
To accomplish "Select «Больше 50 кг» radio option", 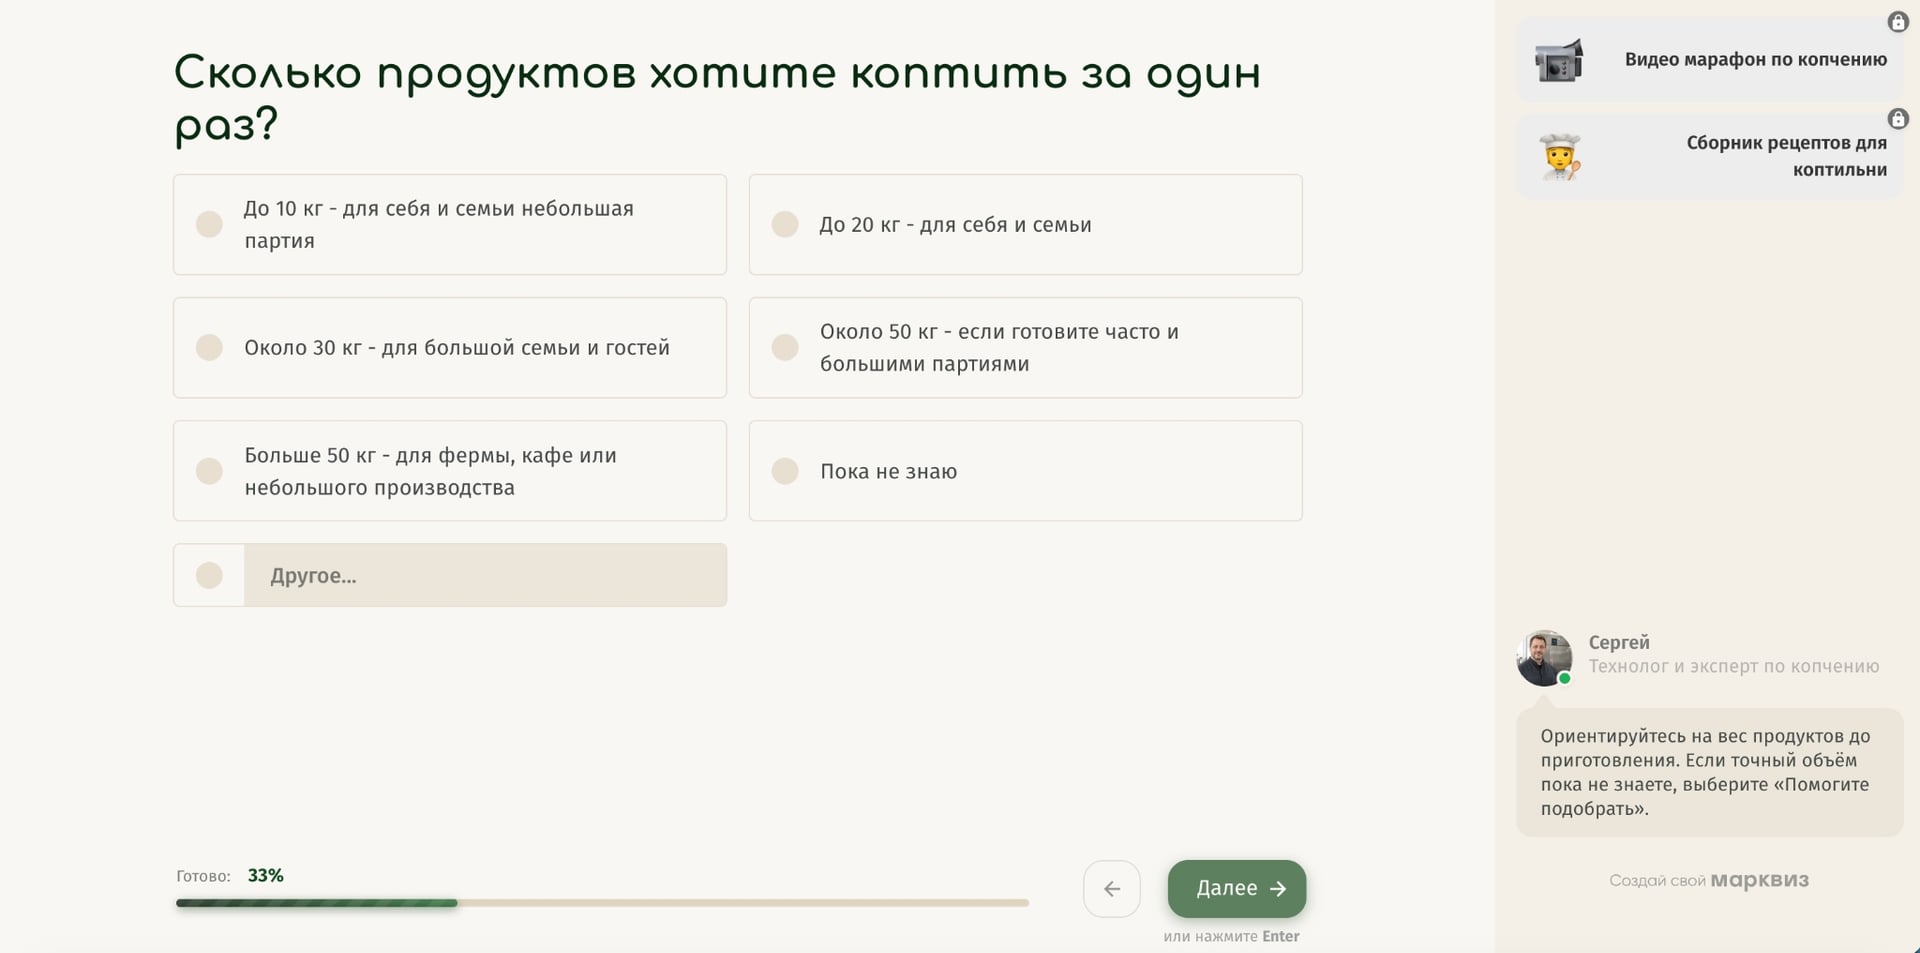I will 209,471.
